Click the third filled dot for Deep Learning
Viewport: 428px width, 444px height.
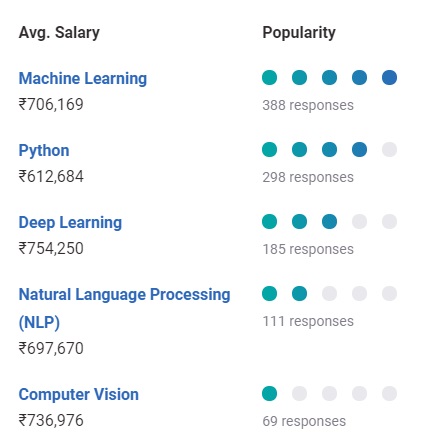[x=329, y=222]
